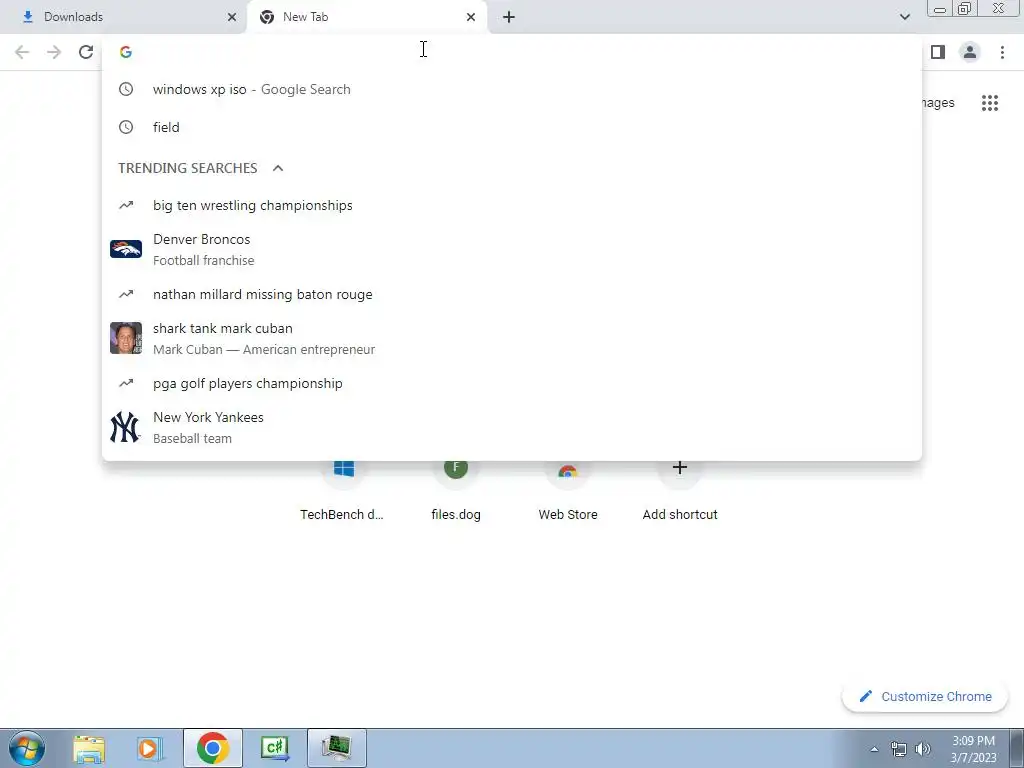The image size is (1024, 768).
Task: Click the taskbar clock showing 3:09 PM
Action: (x=974, y=749)
